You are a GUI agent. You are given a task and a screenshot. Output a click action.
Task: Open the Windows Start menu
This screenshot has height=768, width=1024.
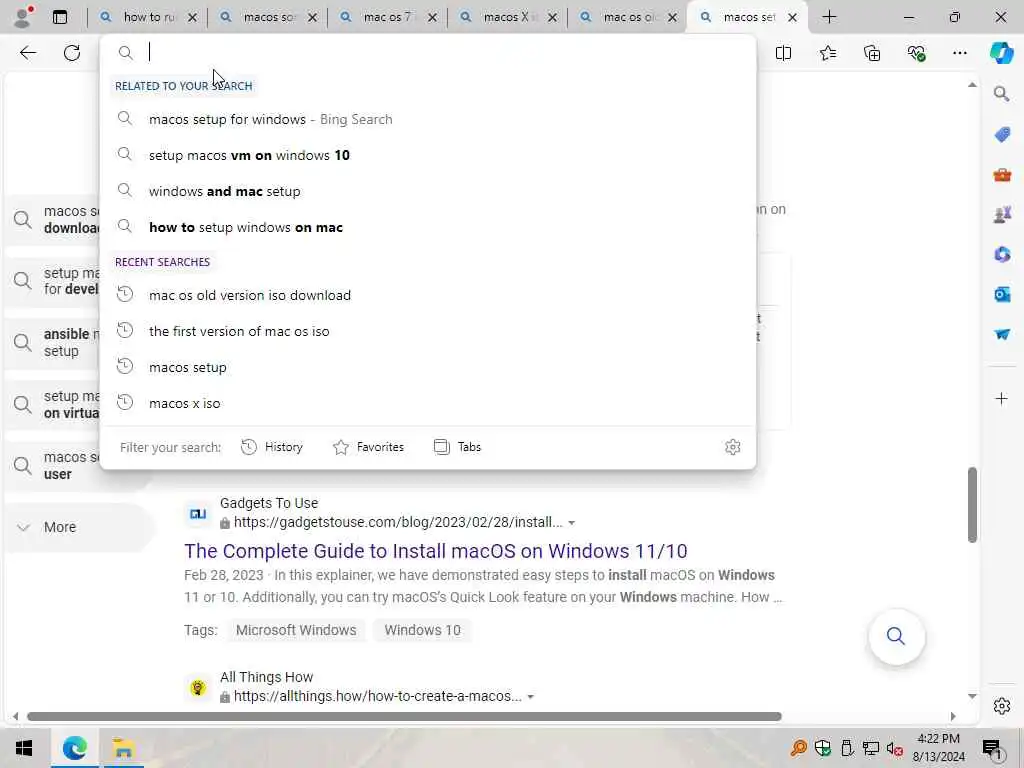click(x=24, y=748)
